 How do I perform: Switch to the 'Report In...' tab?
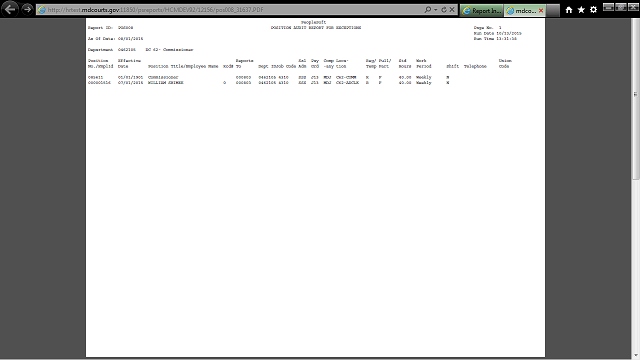pyautogui.click(x=482, y=11)
